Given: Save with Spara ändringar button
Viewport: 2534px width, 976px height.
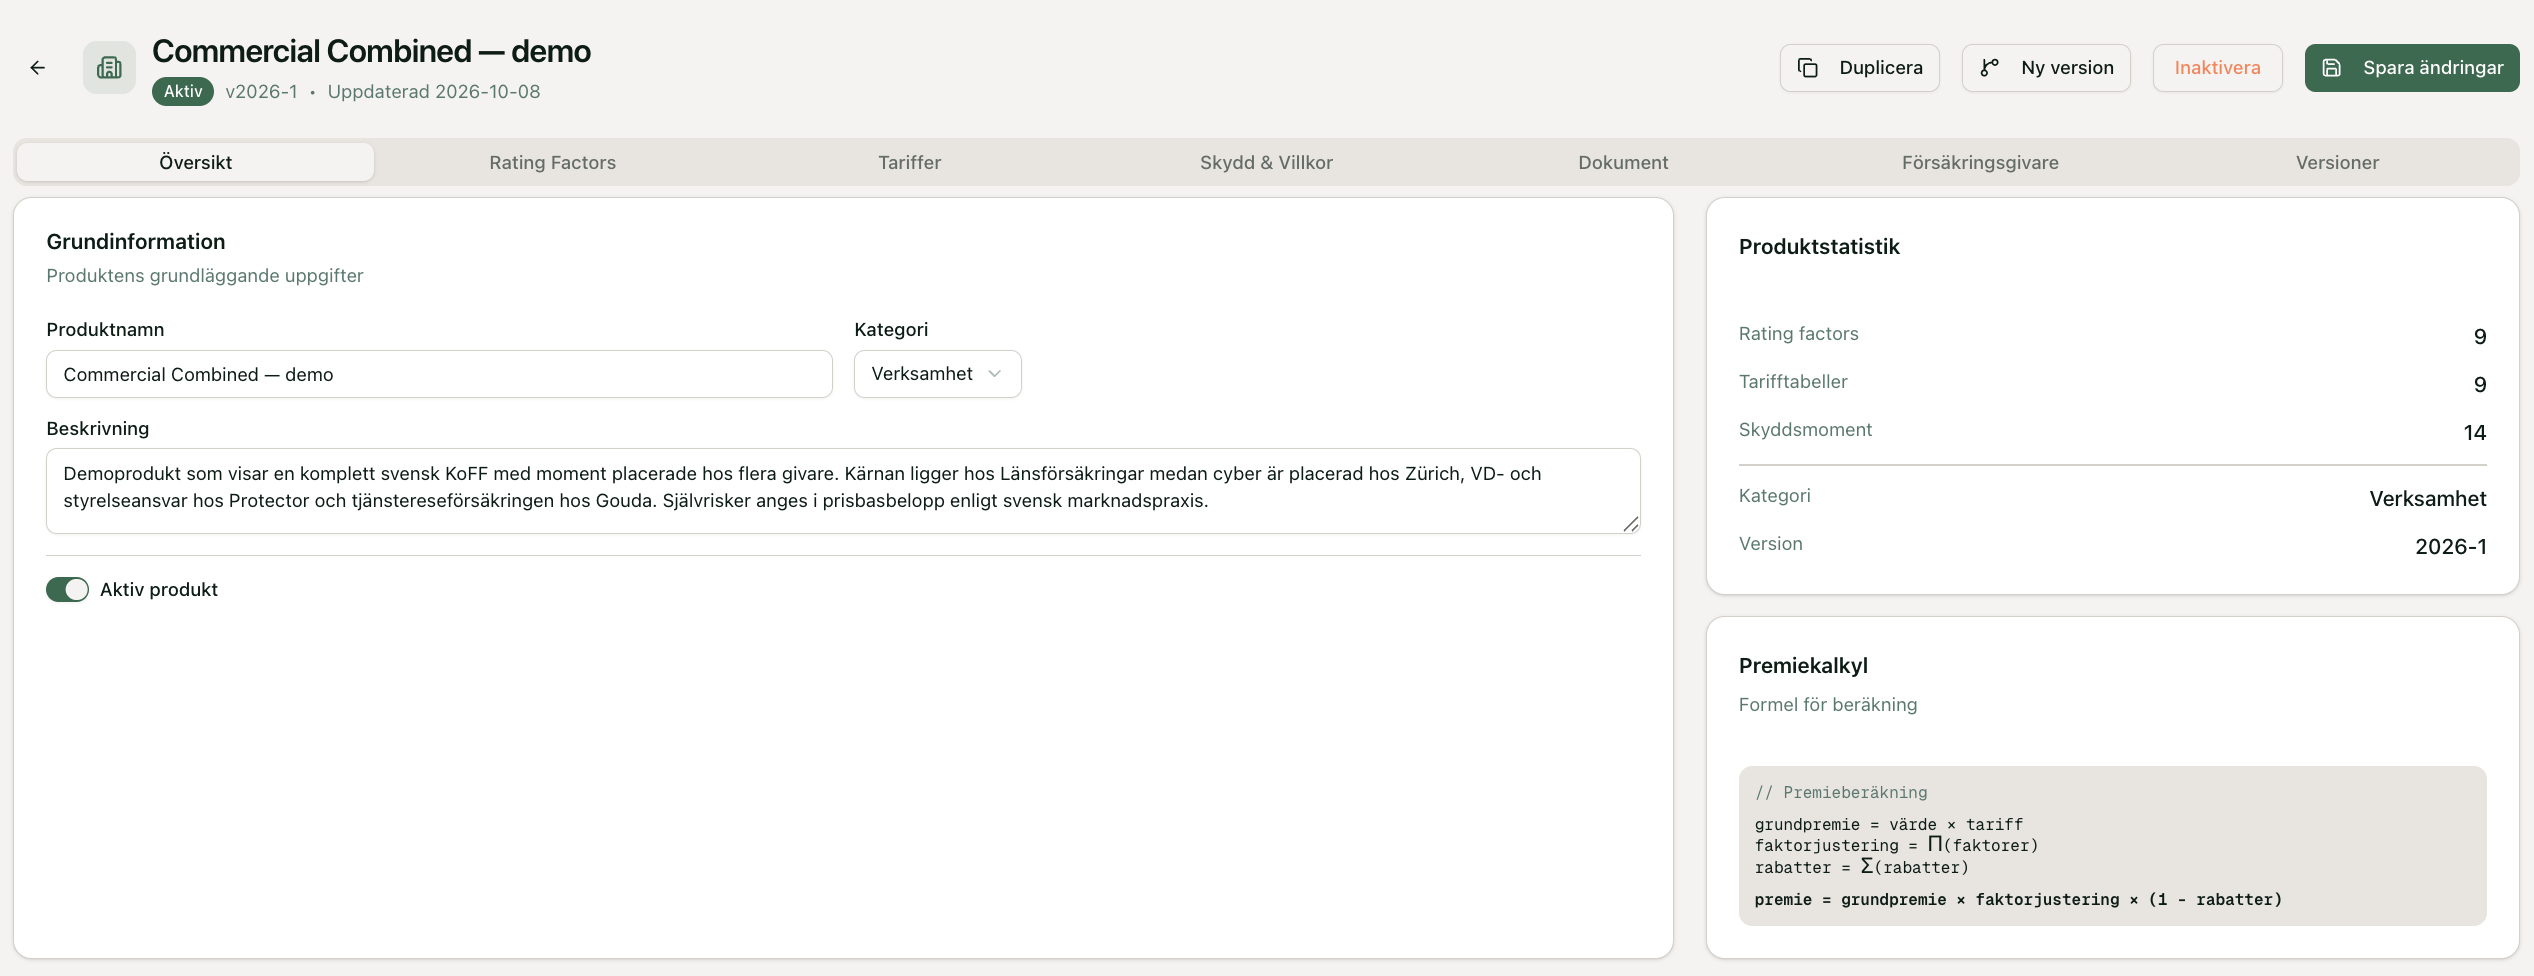Looking at the screenshot, I should pos(2412,68).
